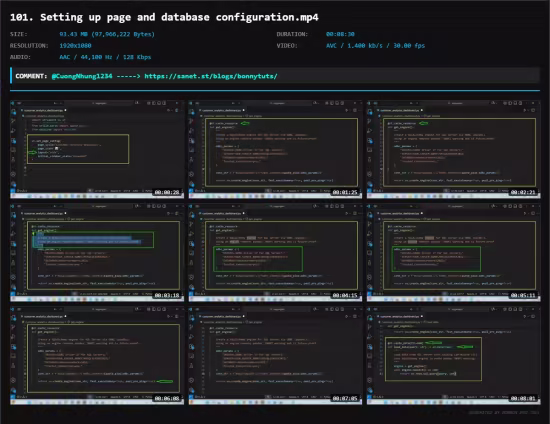Screen dimensions: 550x424
Task: Click the 'COMMENT:' label
Action: click(x=31, y=76)
